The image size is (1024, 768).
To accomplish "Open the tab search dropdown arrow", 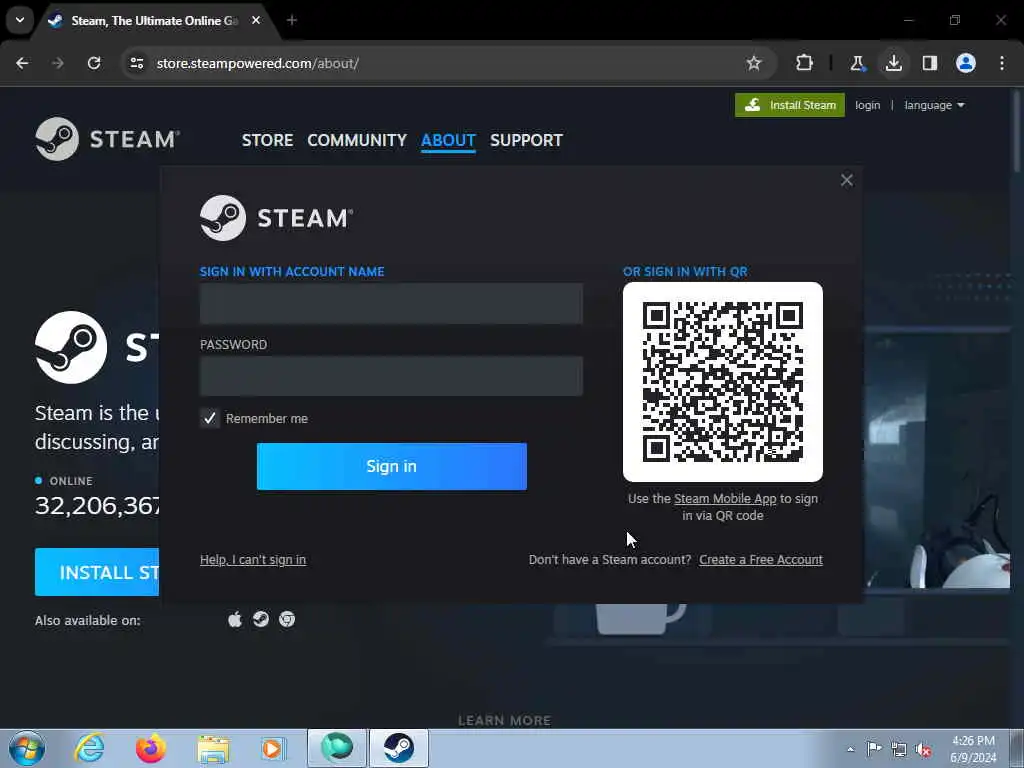I will click(x=20, y=20).
